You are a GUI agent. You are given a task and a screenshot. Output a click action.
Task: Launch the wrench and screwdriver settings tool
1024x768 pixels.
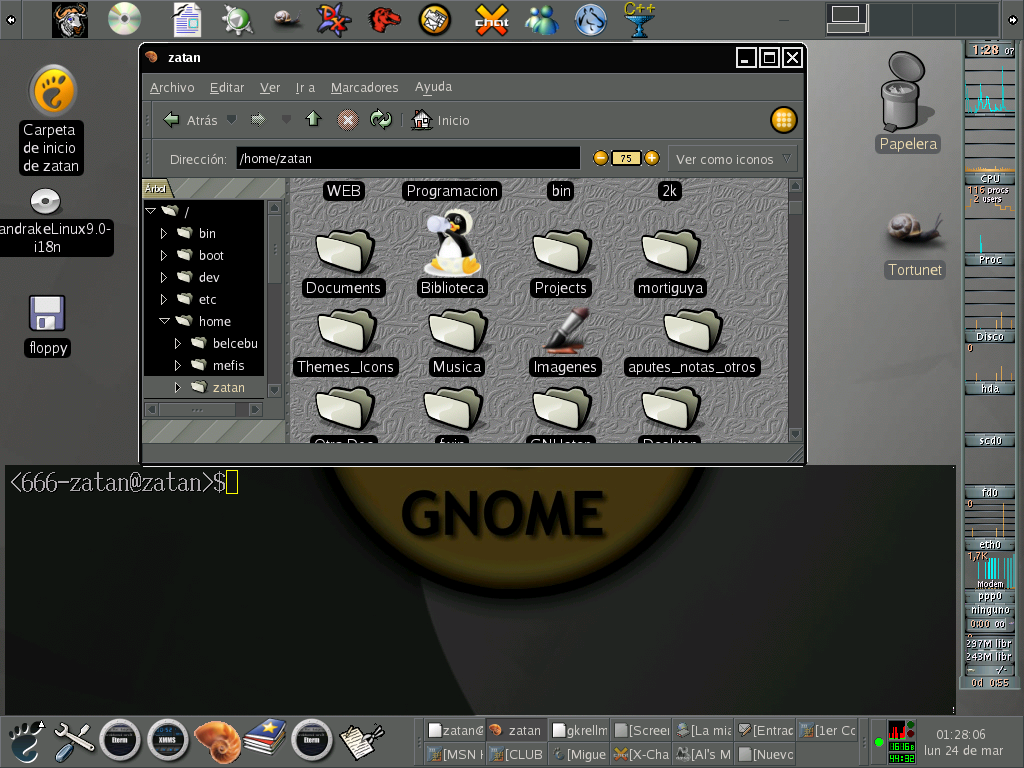pos(72,741)
